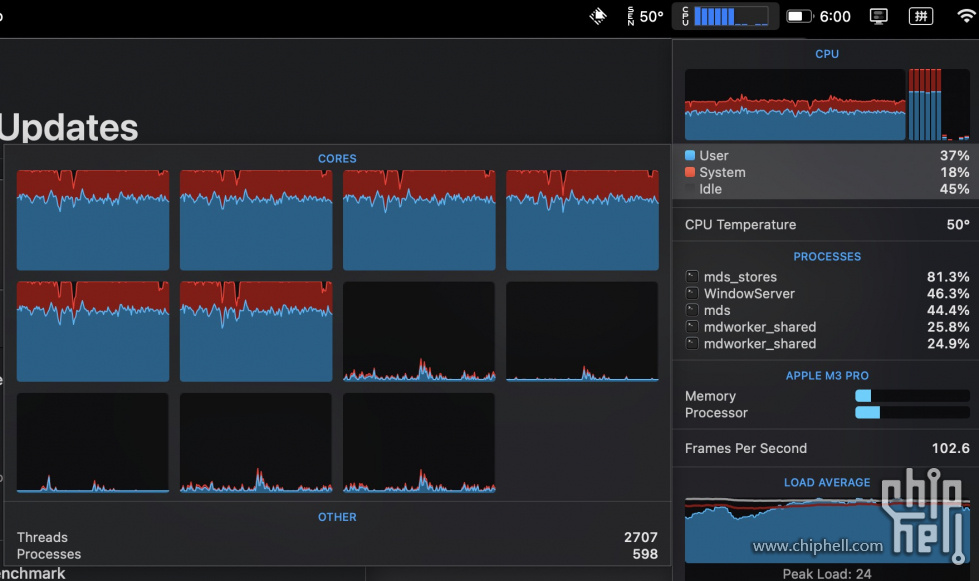Viewport: 979px width, 581px height.
Task: Click the icon beside mdworker_shared 25.8%
Action: click(692, 326)
